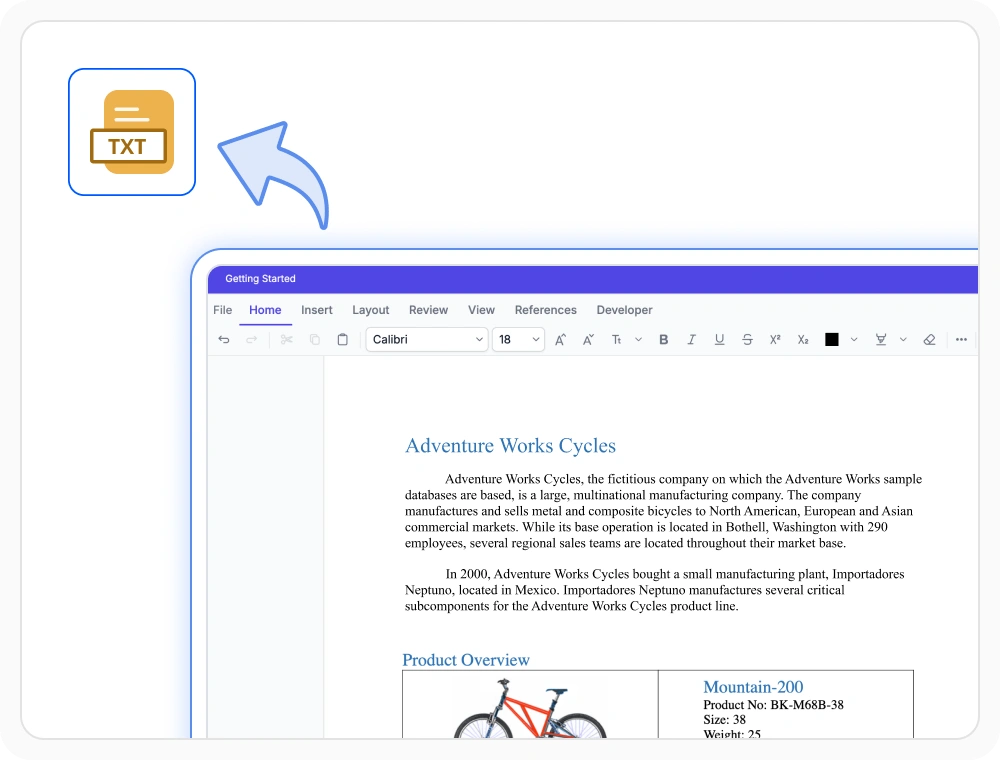Switch to the Review tab
This screenshot has height=760, width=1000.
pyautogui.click(x=429, y=310)
